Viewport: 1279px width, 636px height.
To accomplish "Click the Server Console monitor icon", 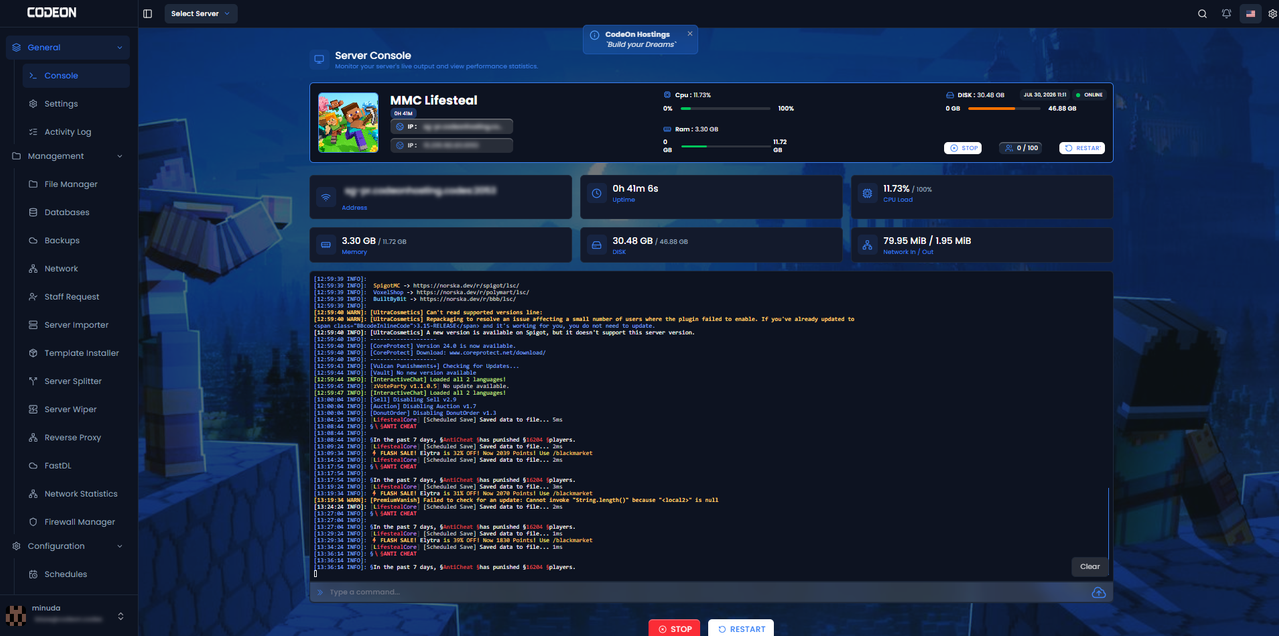I will point(319,60).
